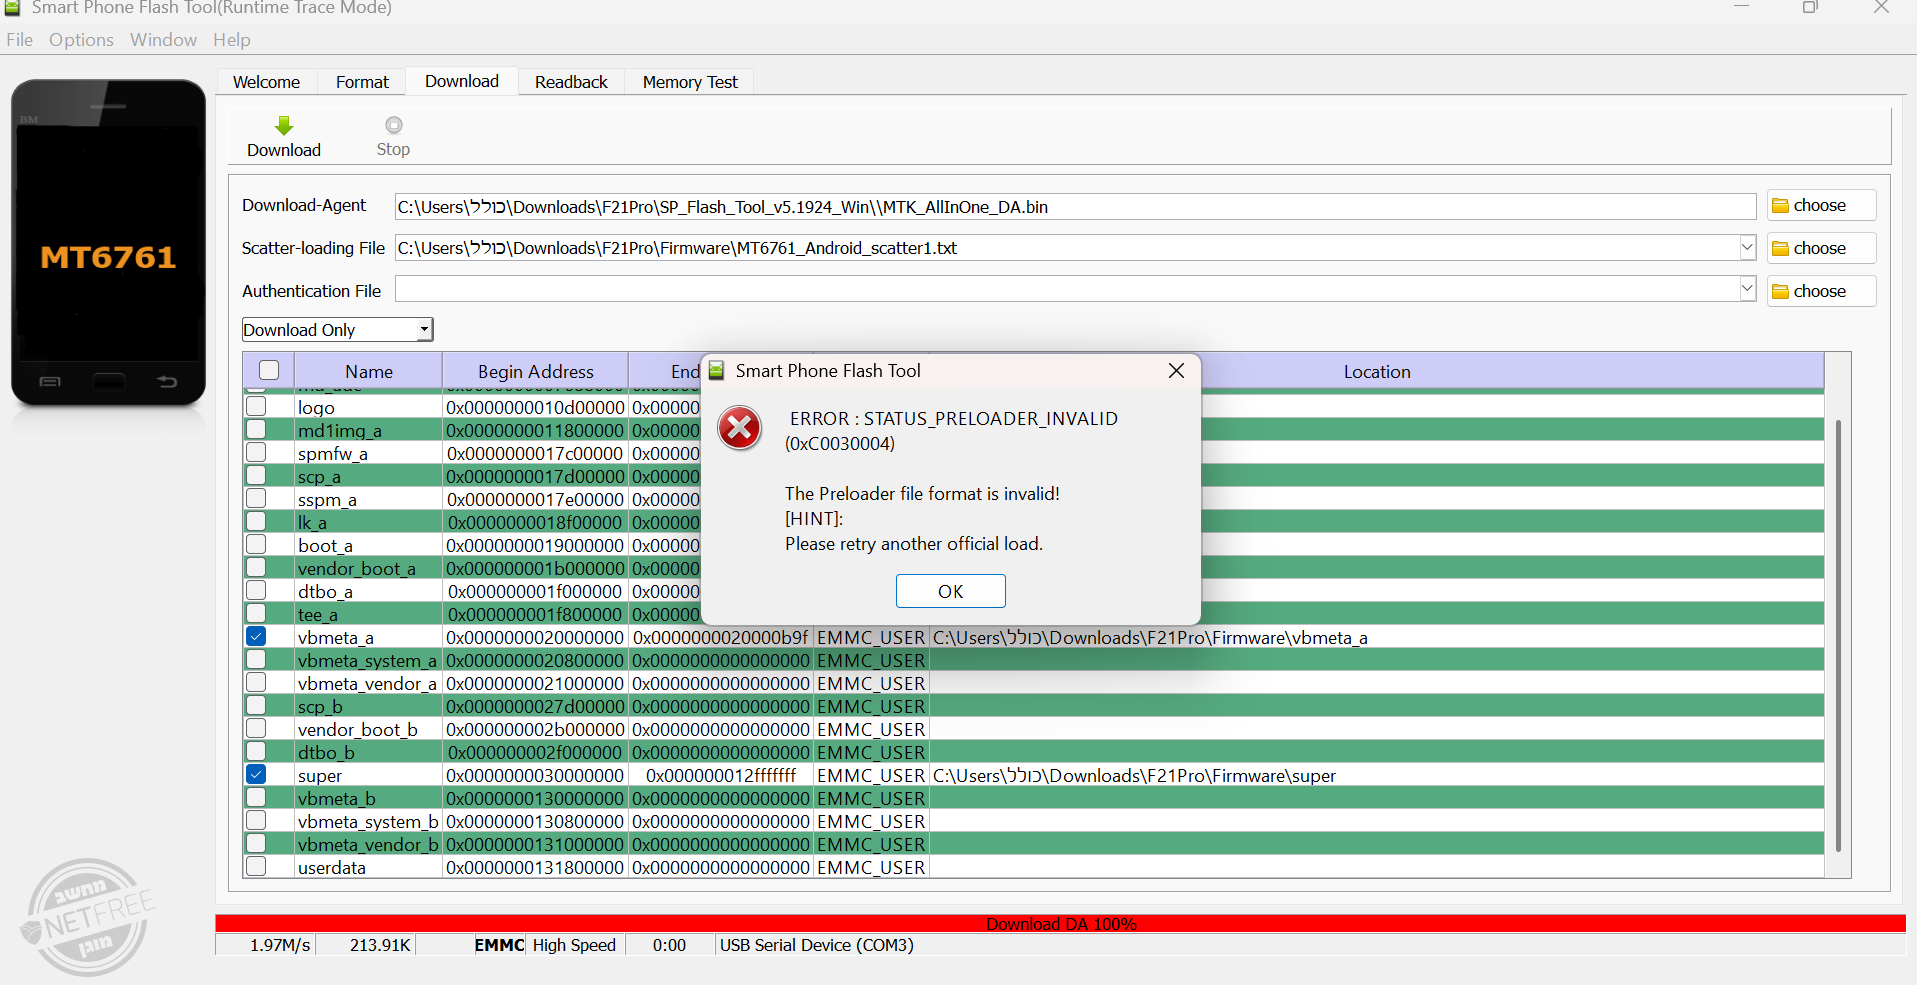Open the Options menu
This screenshot has width=1917, height=985.
tap(81, 40)
